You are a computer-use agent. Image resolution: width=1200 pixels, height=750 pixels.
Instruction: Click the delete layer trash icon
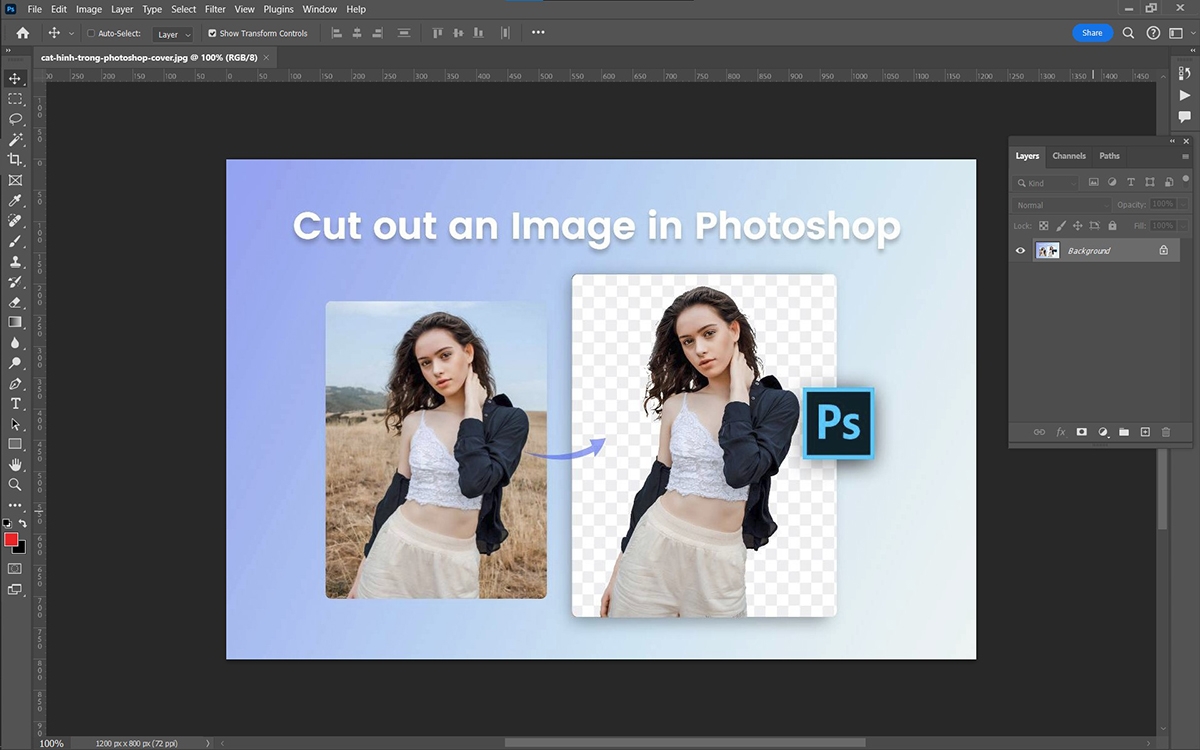1166,432
